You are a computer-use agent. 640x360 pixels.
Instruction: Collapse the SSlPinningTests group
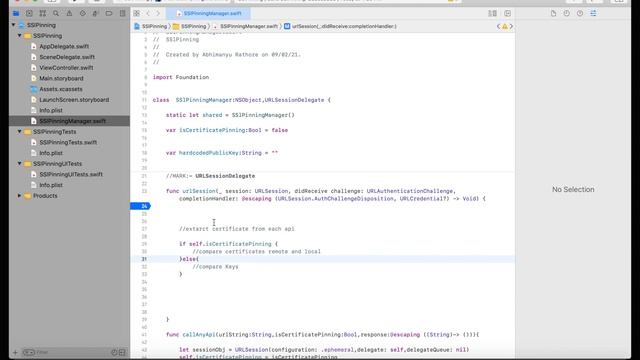[x=20, y=131]
